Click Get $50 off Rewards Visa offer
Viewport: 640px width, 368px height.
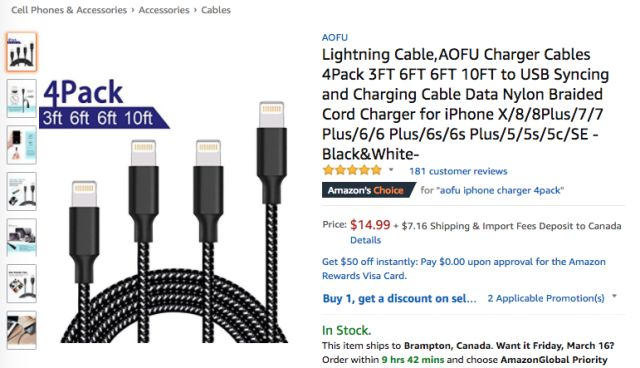click(x=464, y=268)
